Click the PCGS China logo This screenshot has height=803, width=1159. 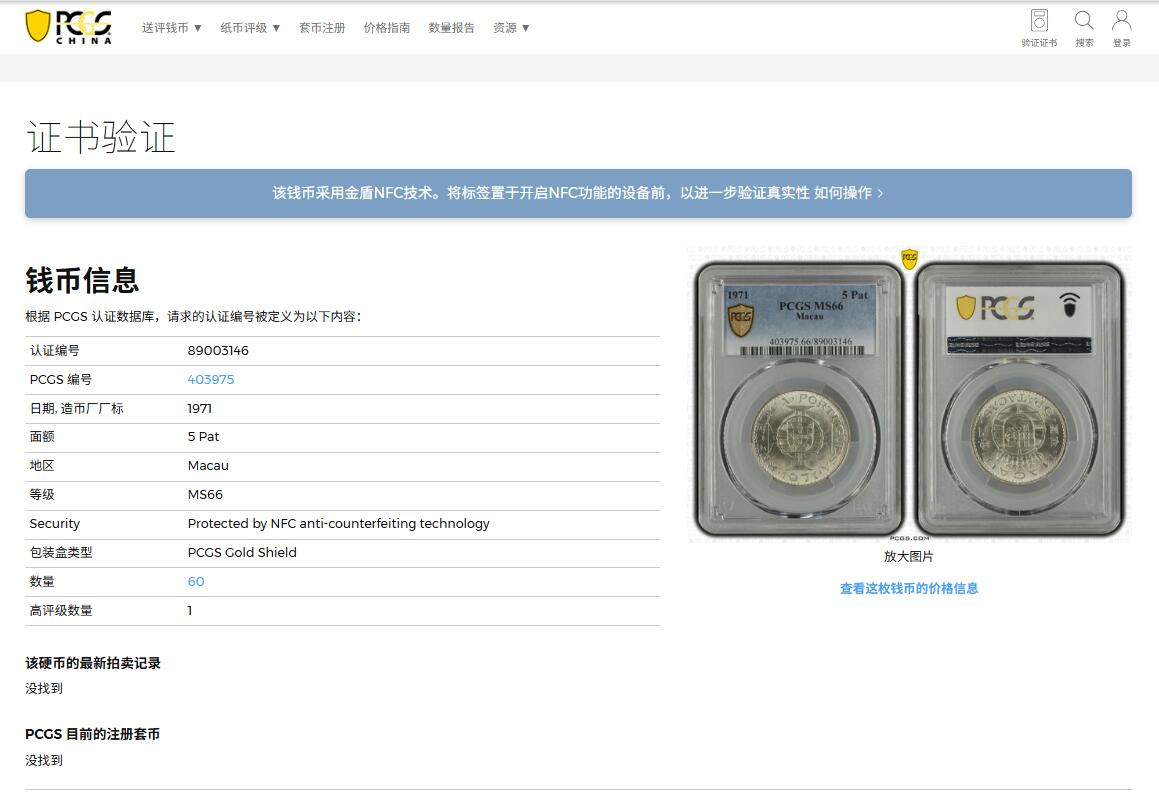[x=69, y=27]
